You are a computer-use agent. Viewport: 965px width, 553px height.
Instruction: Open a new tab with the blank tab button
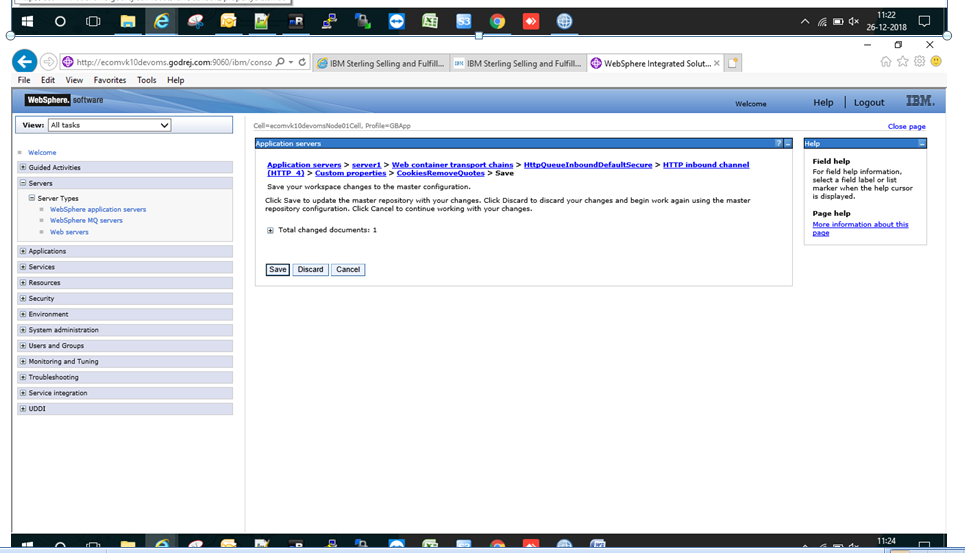point(732,63)
